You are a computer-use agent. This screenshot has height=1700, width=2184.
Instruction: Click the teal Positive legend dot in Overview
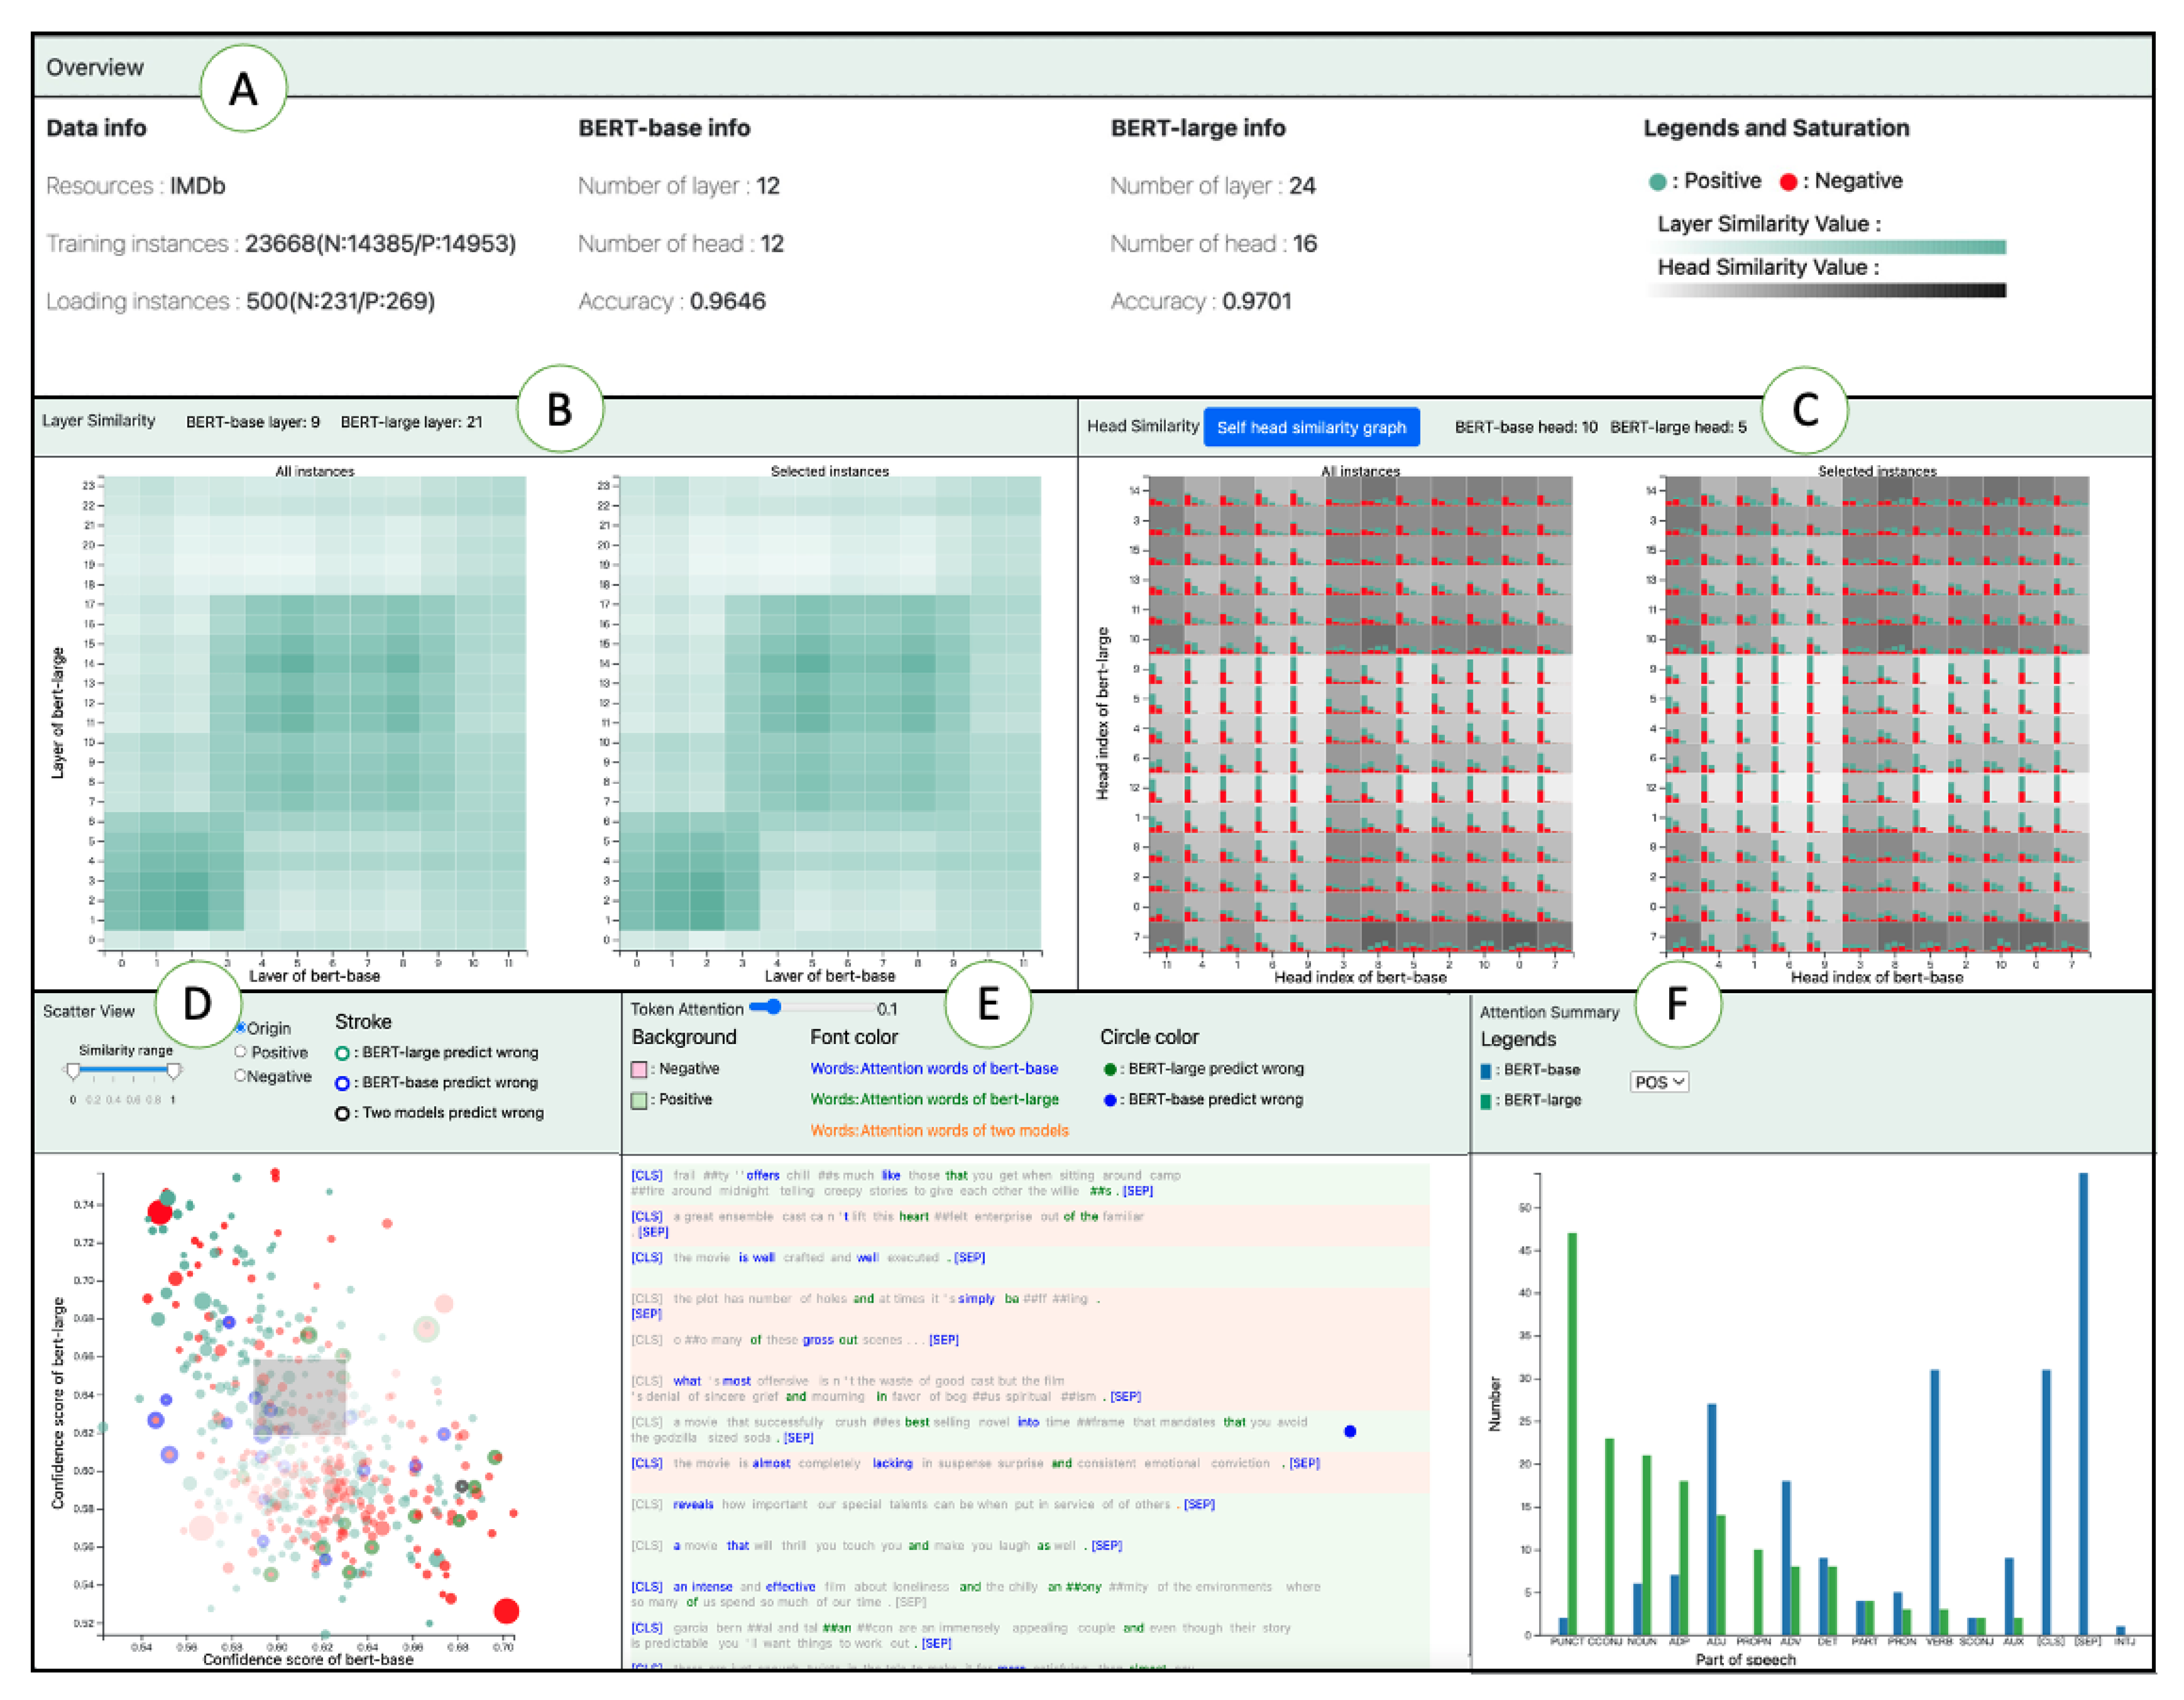(x=1657, y=182)
